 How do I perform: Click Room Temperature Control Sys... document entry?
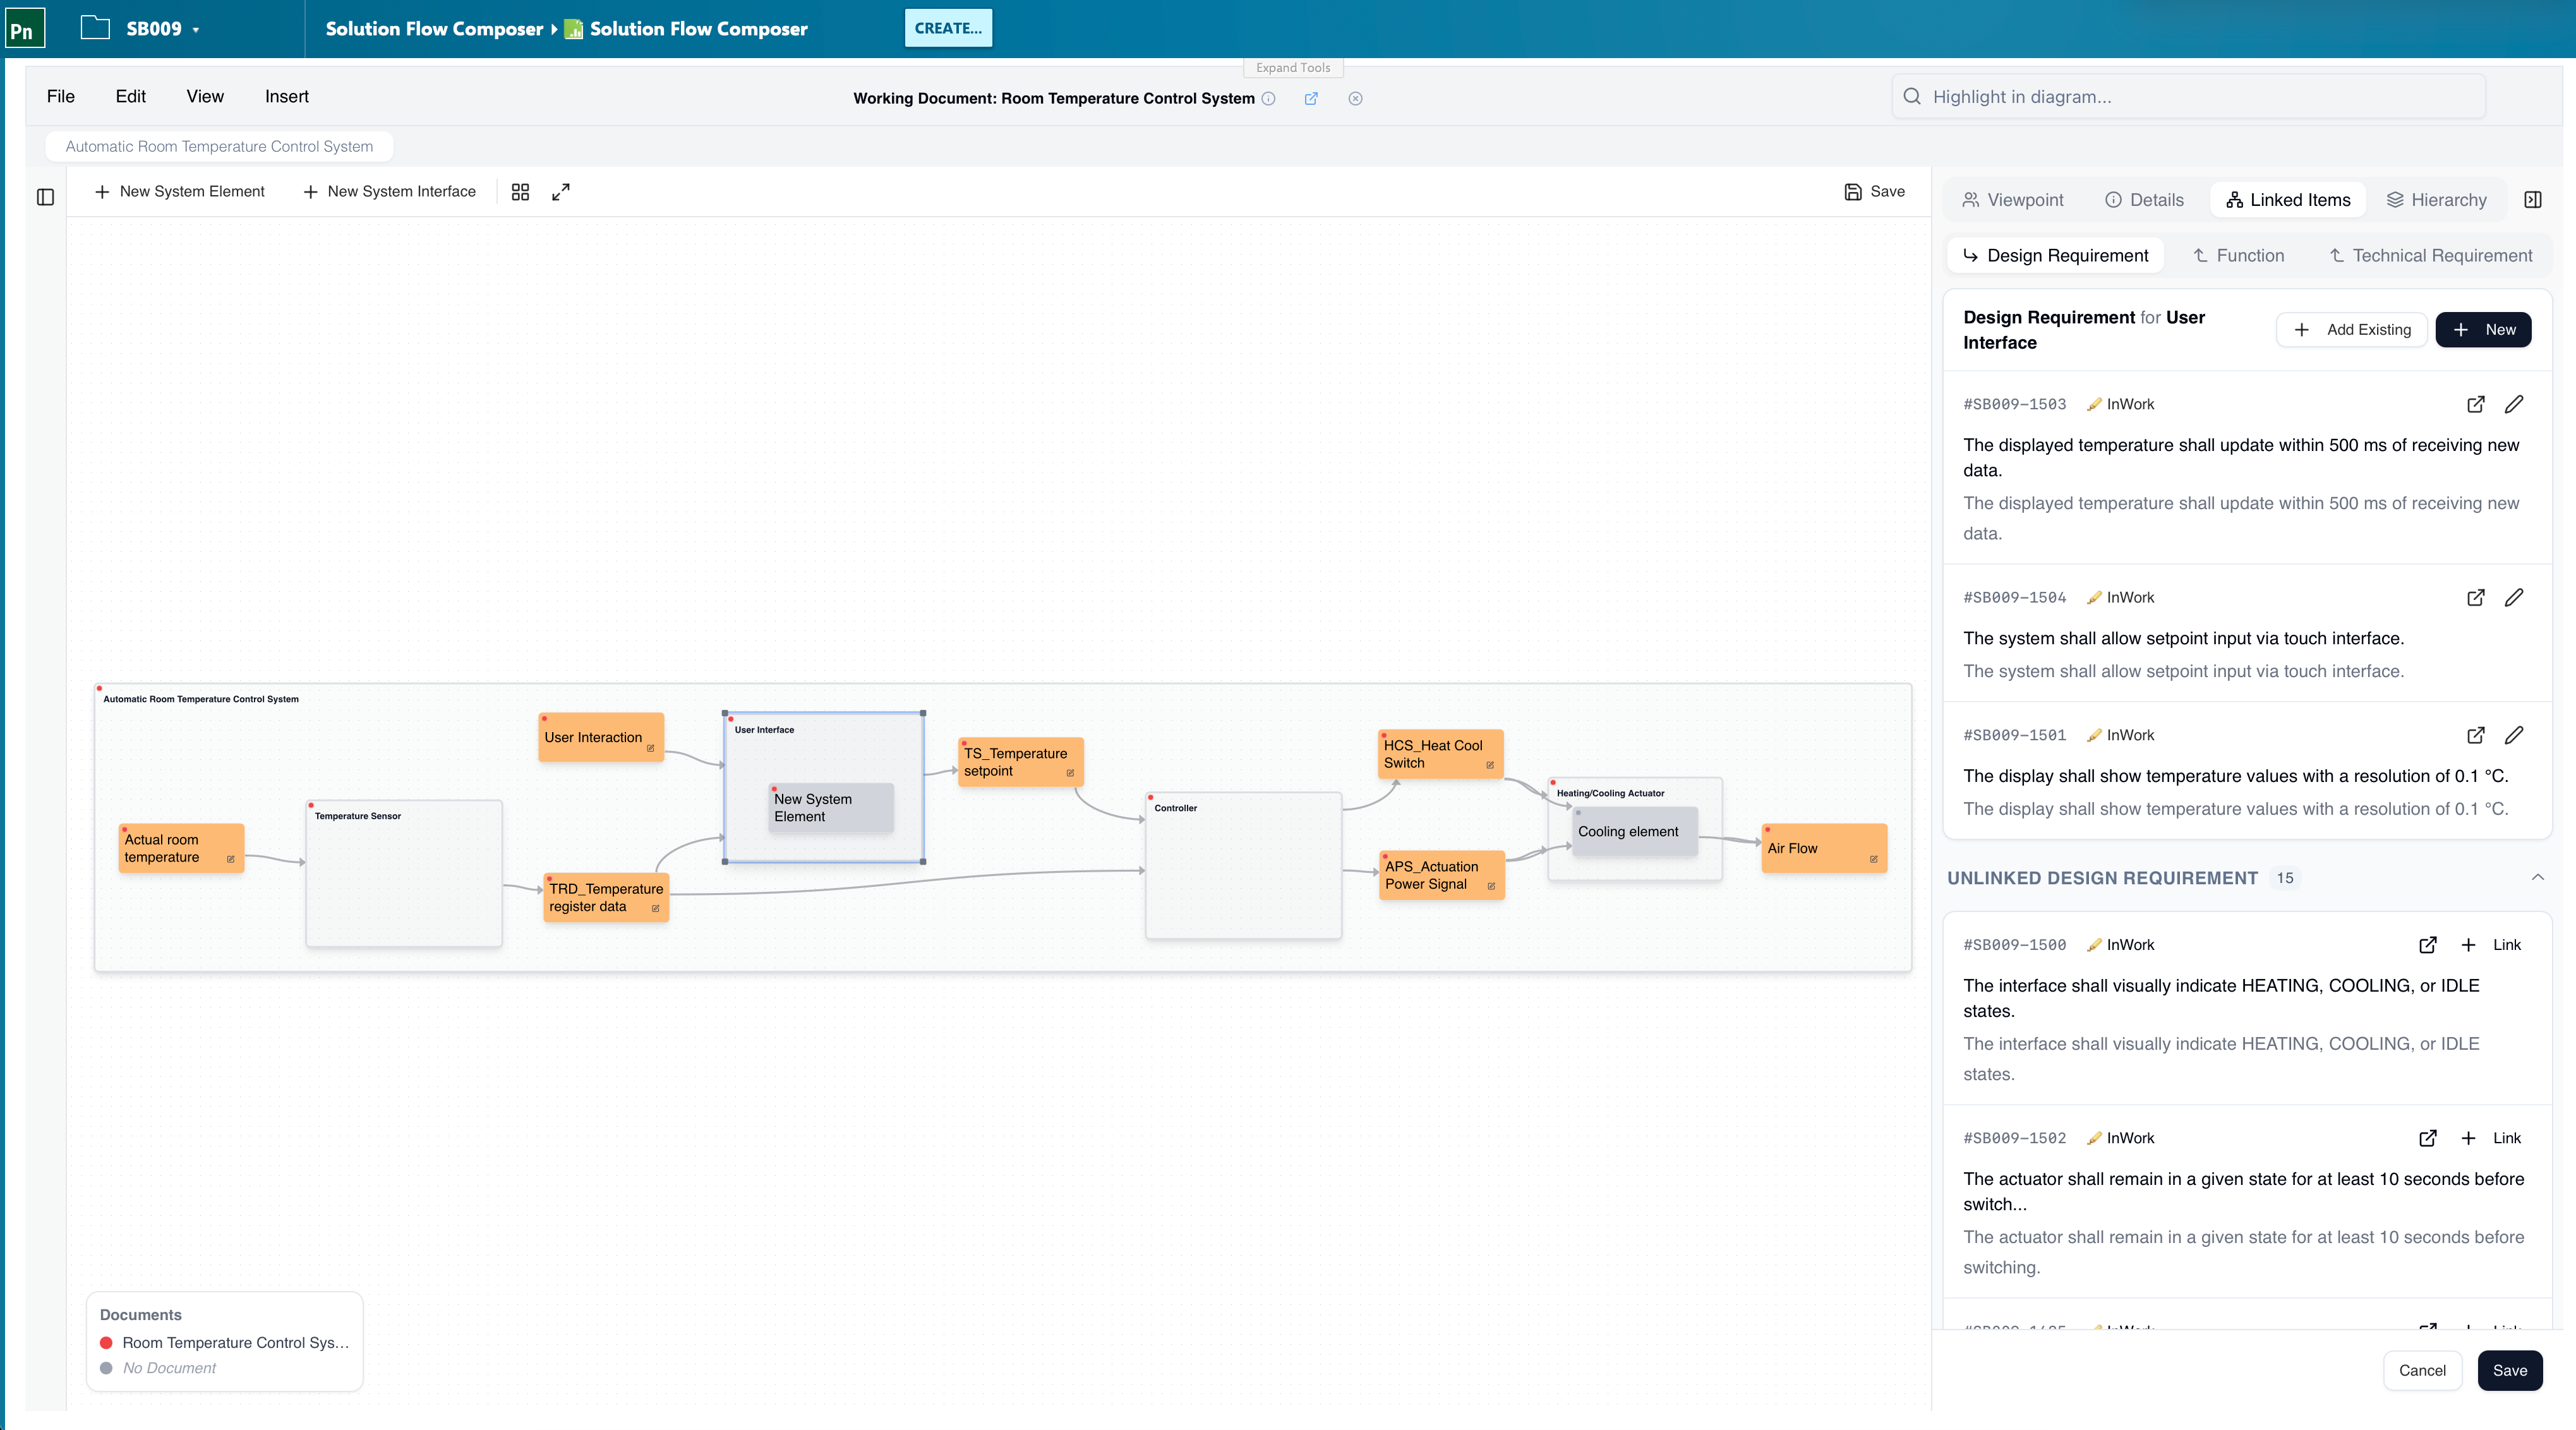[x=226, y=1342]
